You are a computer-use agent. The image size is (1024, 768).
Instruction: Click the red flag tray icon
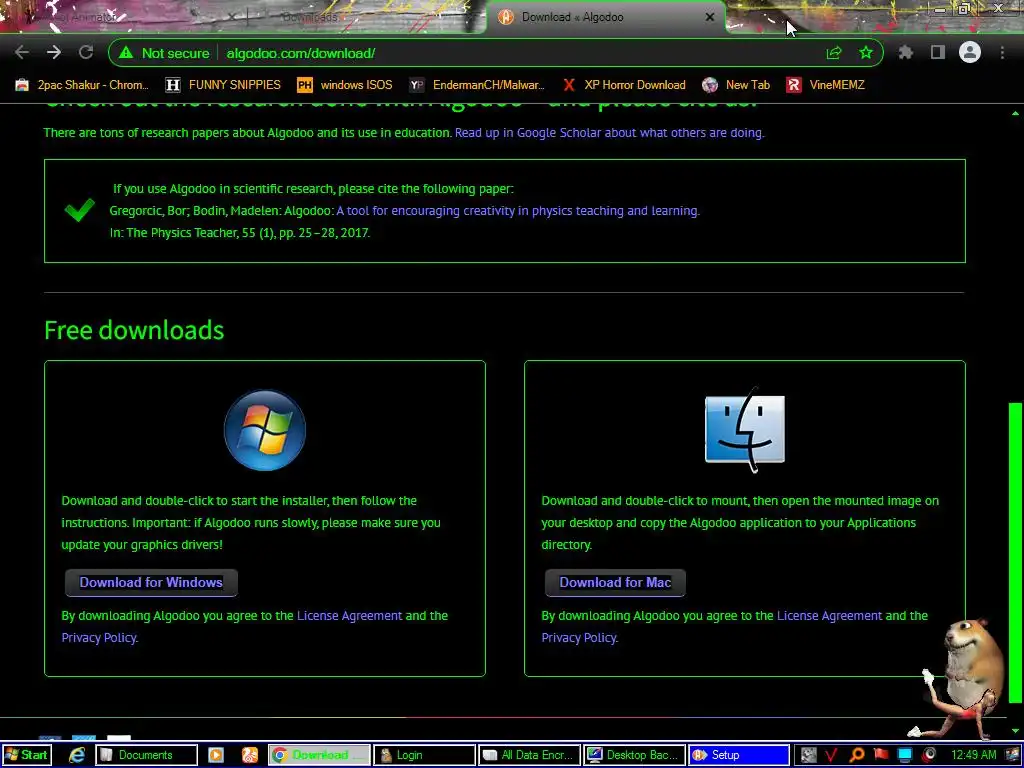[x=881, y=755]
